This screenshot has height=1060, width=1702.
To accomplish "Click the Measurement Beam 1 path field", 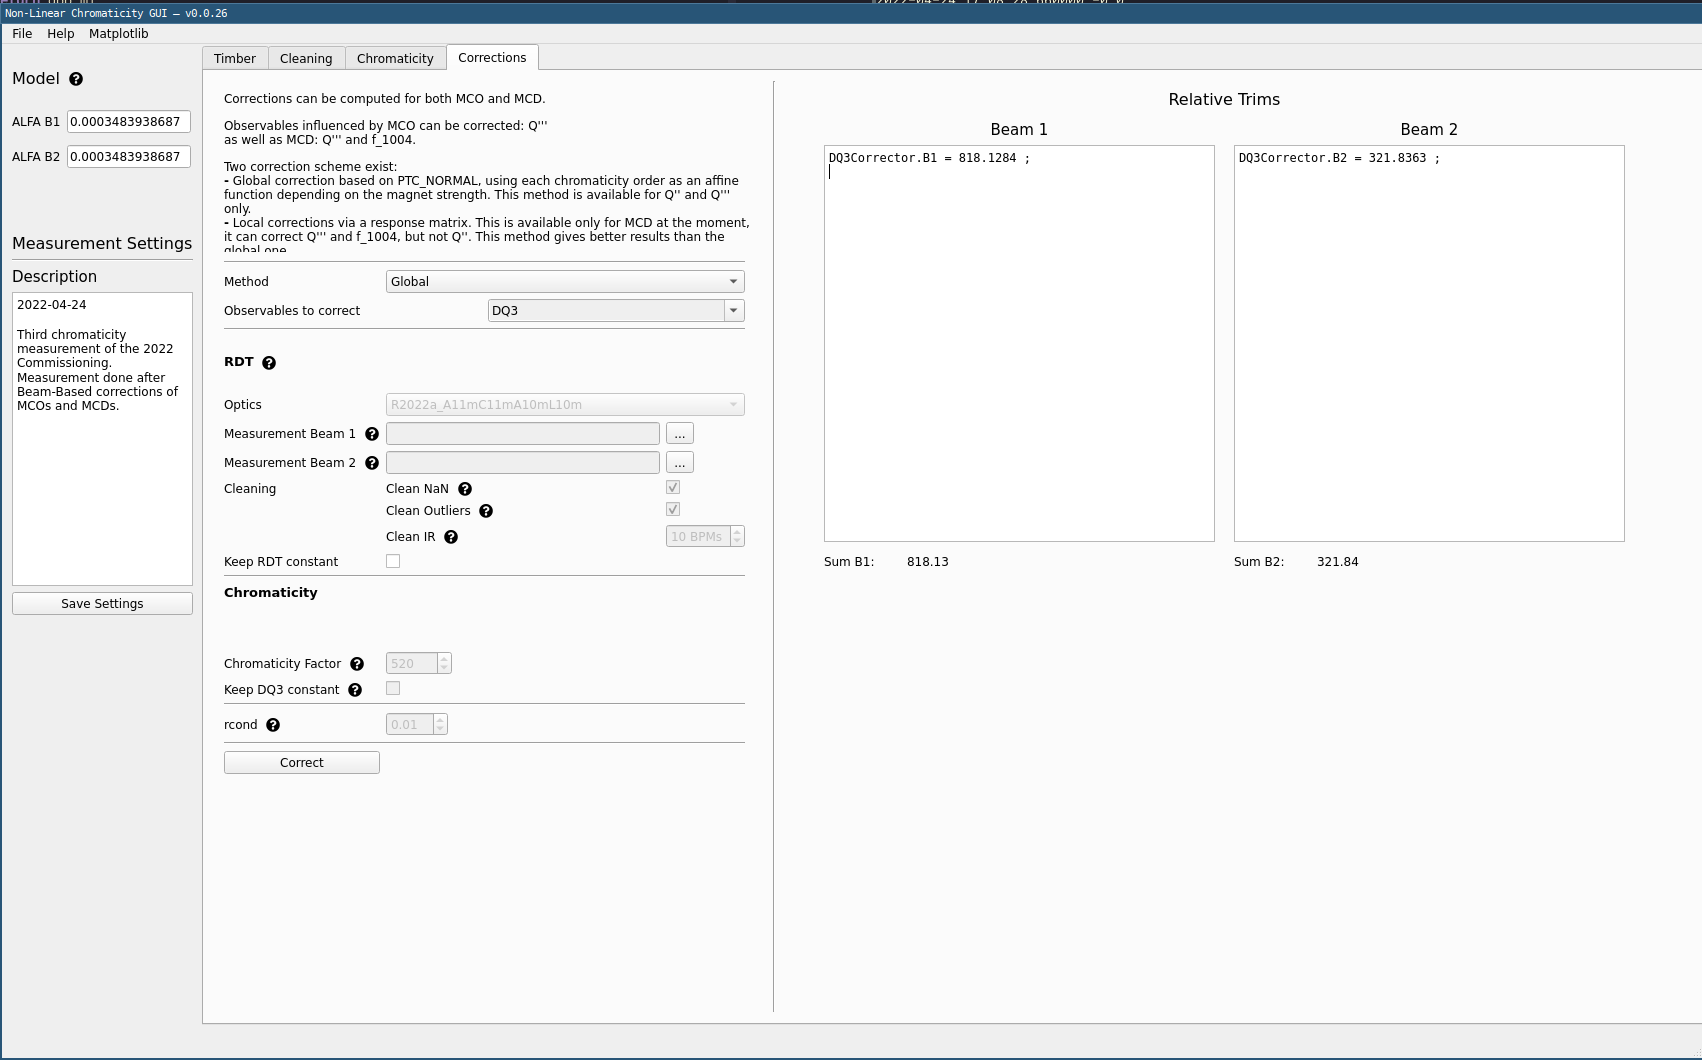I will pyautogui.click(x=523, y=434).
